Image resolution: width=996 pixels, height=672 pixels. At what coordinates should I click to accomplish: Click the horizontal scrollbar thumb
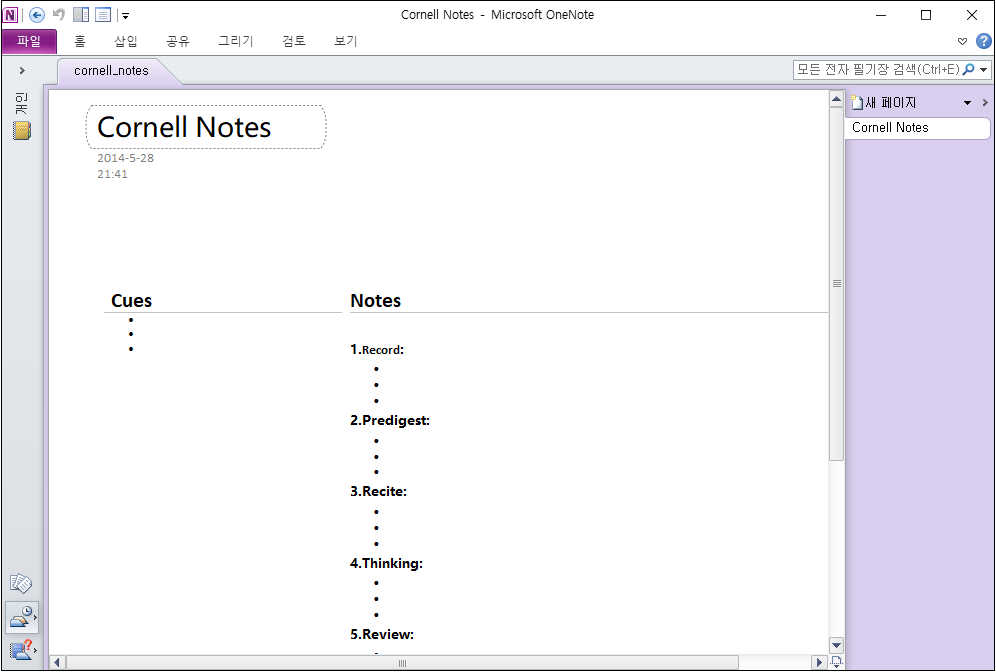[402, 663]
